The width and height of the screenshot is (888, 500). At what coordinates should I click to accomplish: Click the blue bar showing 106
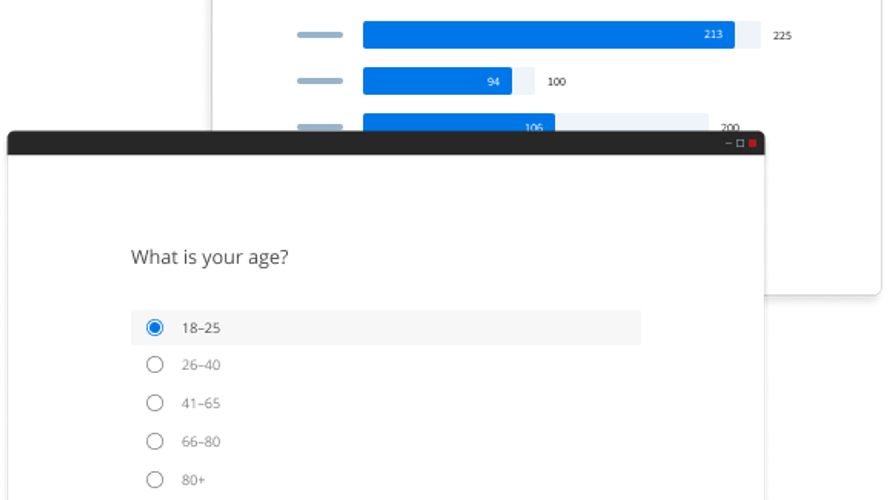(x=458, y=122)
